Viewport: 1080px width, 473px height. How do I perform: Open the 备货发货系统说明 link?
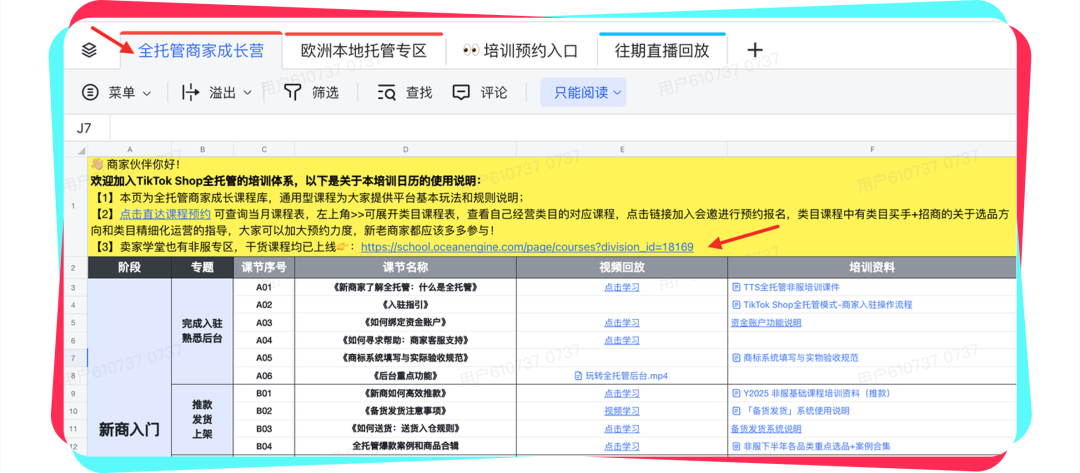[x=766, y=428]
